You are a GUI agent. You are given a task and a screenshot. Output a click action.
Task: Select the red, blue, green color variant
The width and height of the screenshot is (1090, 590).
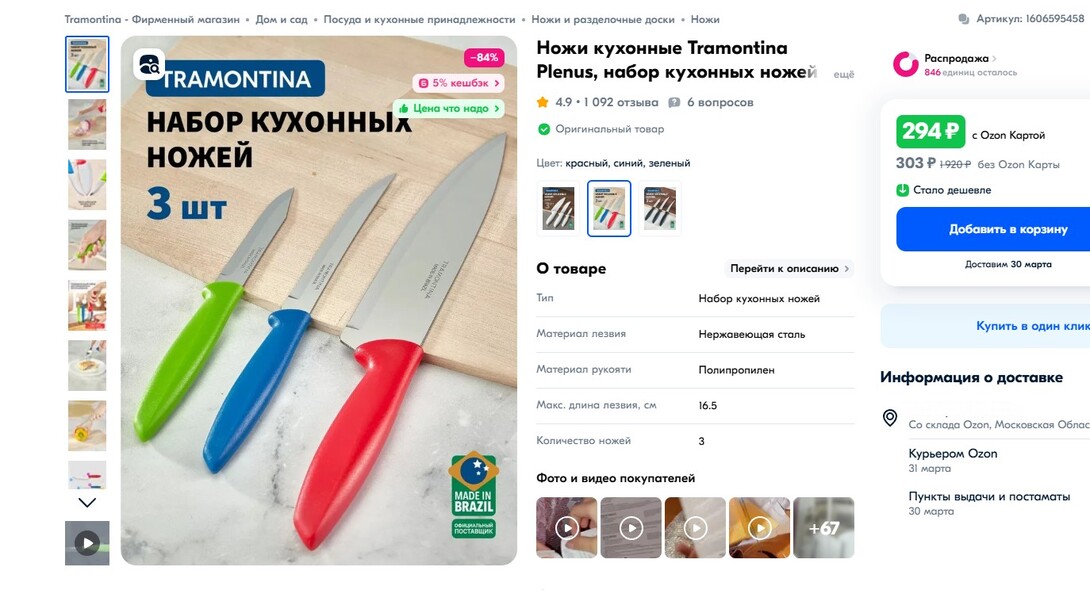coord(609,208)
